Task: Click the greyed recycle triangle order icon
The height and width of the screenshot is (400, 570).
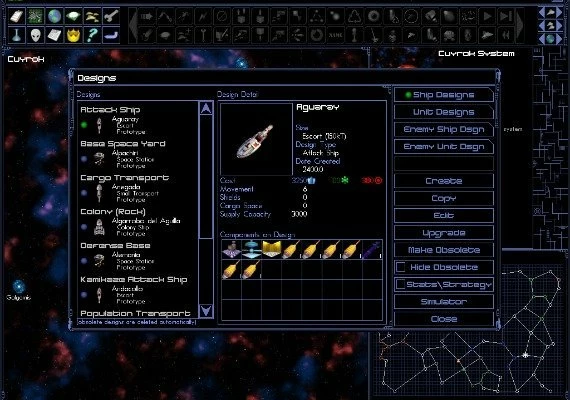Action: (354, 16)
